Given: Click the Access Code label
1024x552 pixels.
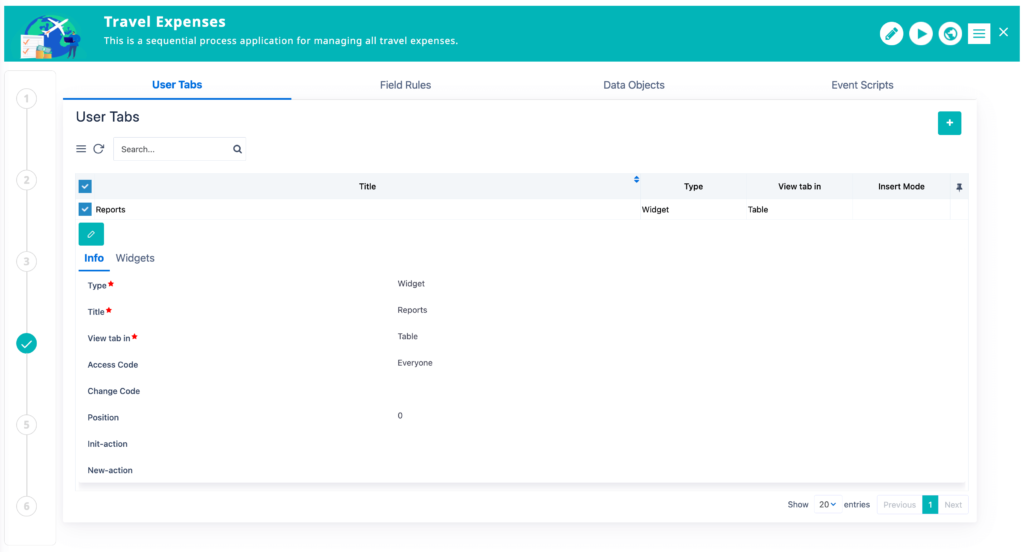Looking at the screenshot, I should [112, 365].
